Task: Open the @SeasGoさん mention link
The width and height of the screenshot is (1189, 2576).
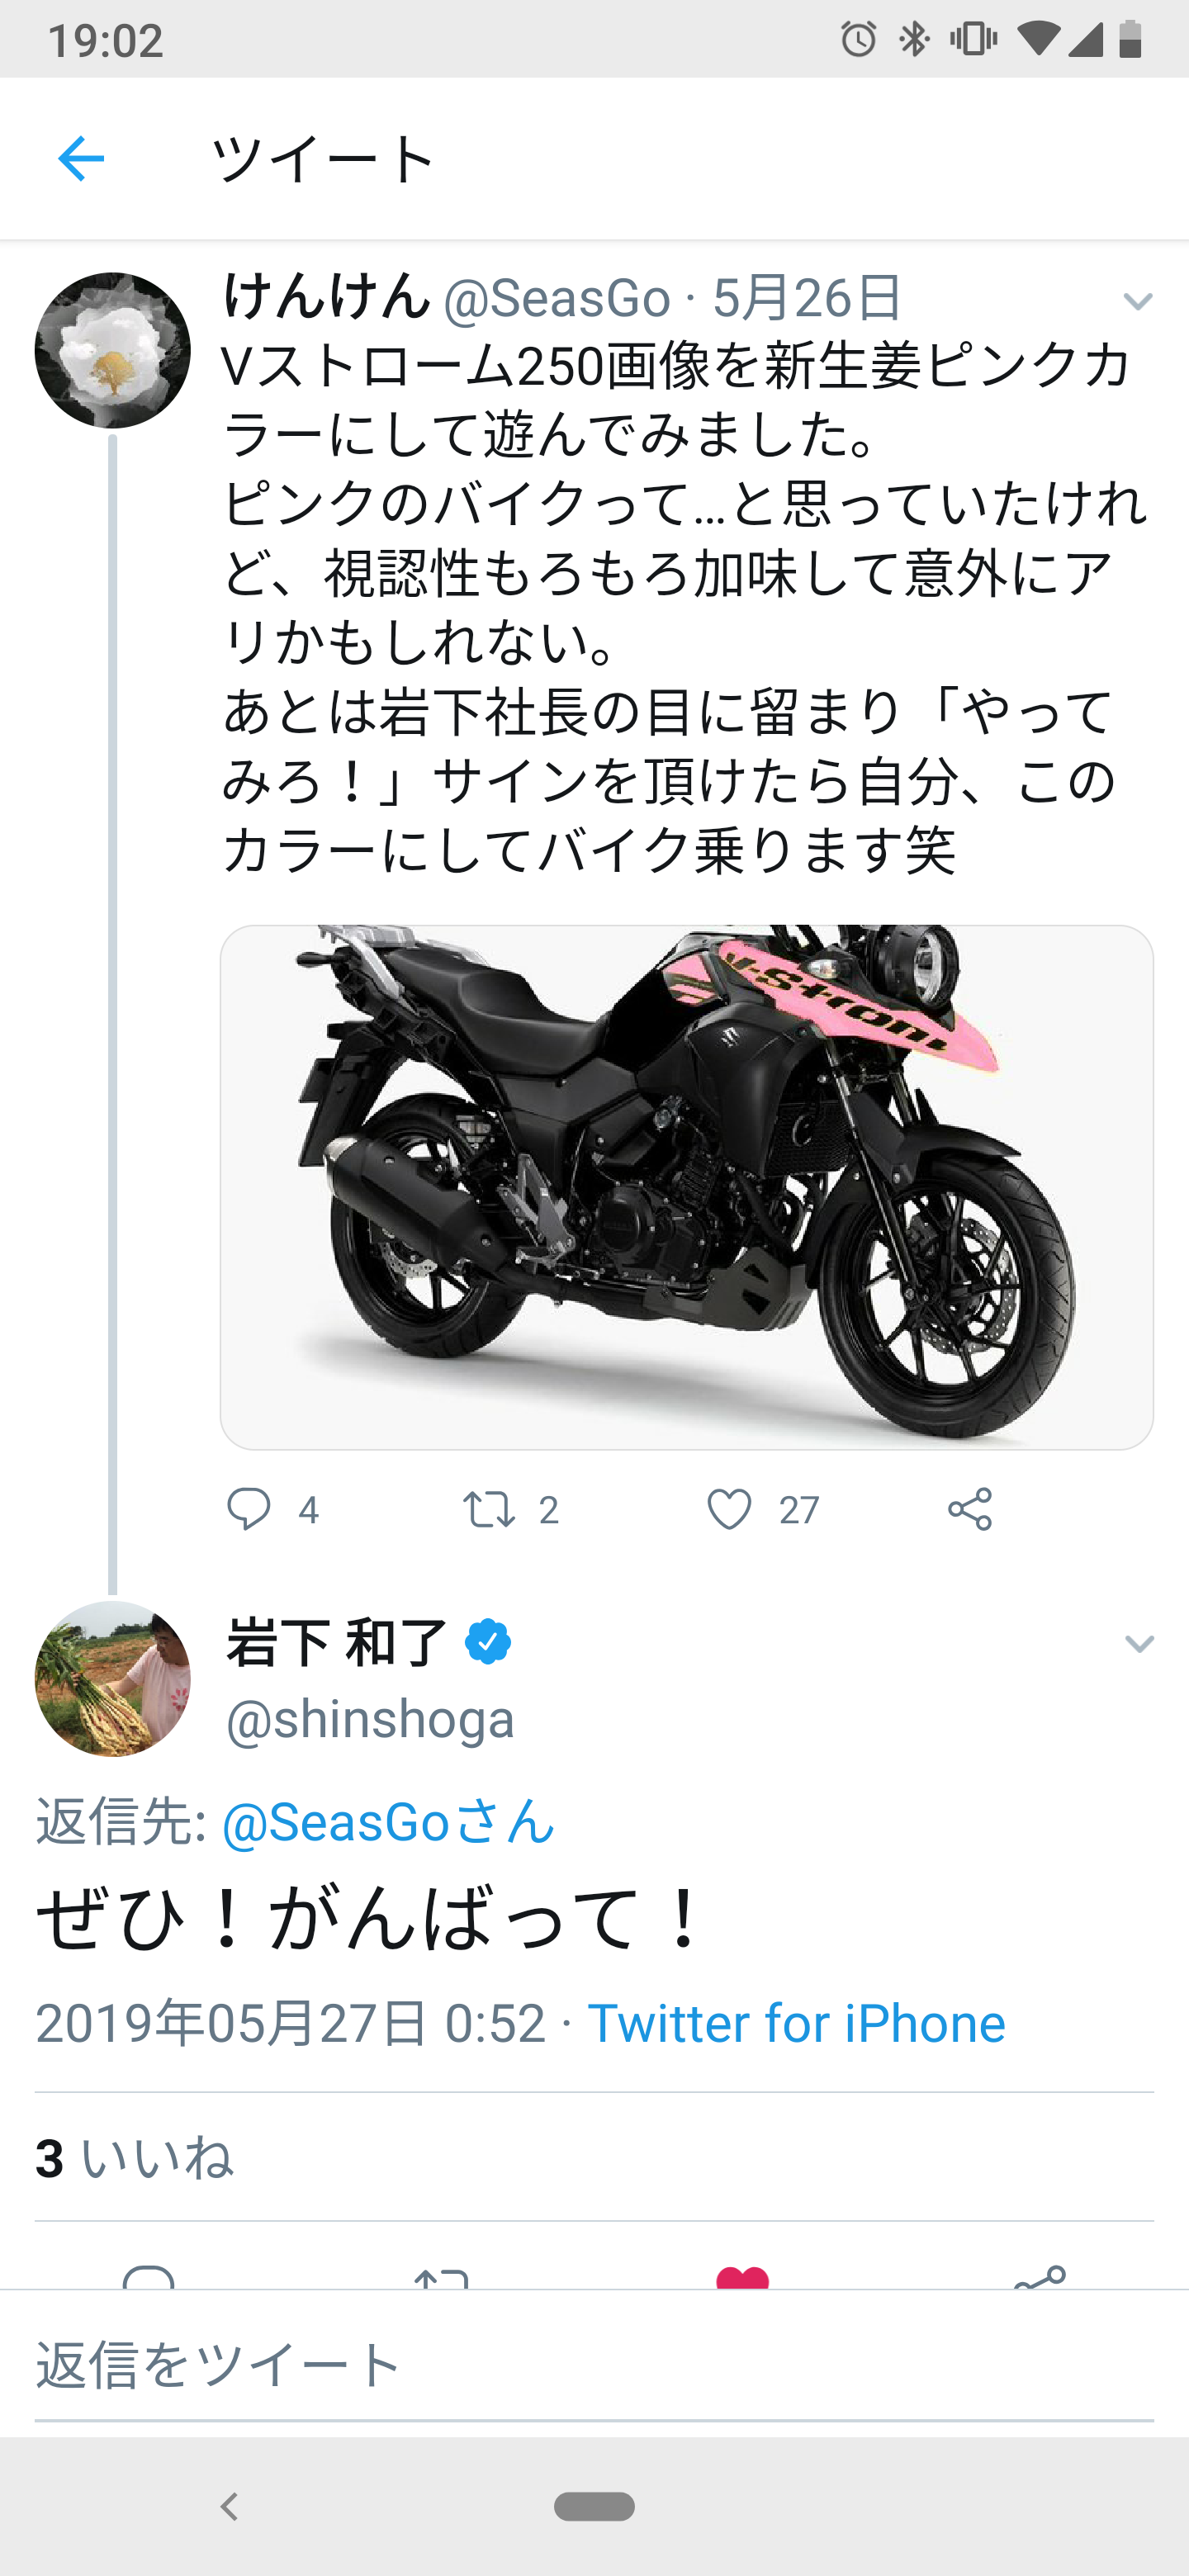Action: [387, 1821]
